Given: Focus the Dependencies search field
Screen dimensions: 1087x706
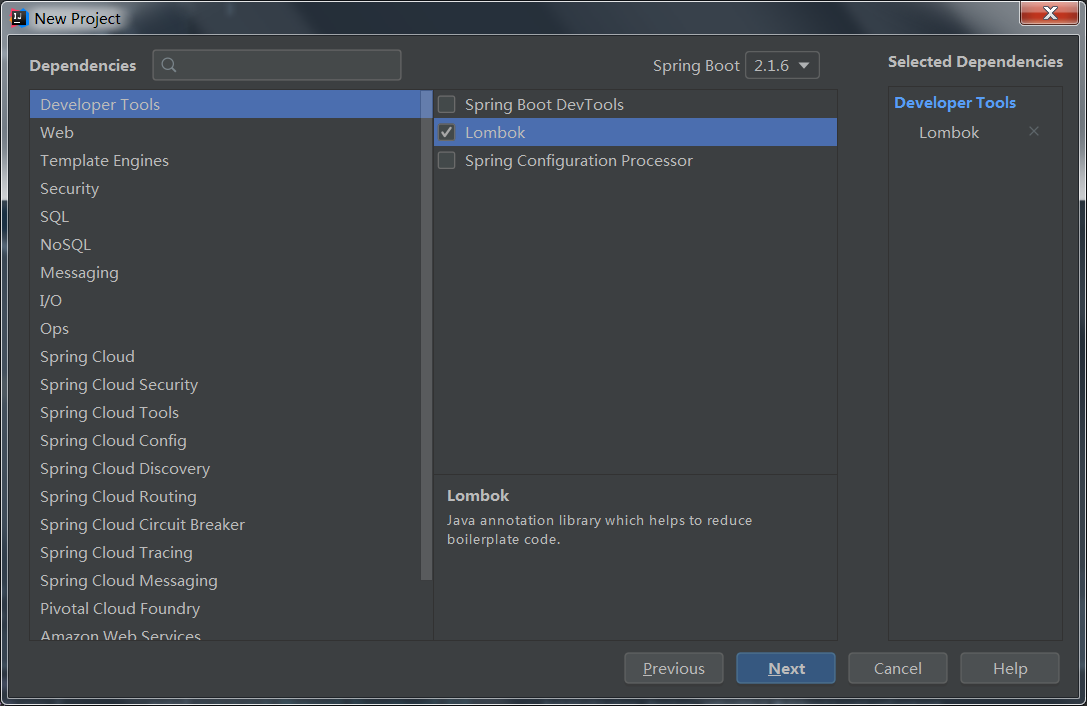Looking at the screenshot, I should [277, 65].
